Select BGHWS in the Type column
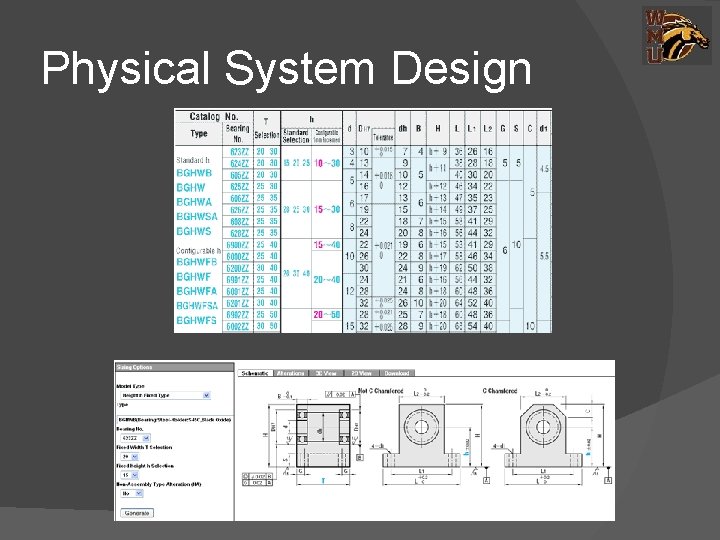The image size is (720, 540). (194, 231)
